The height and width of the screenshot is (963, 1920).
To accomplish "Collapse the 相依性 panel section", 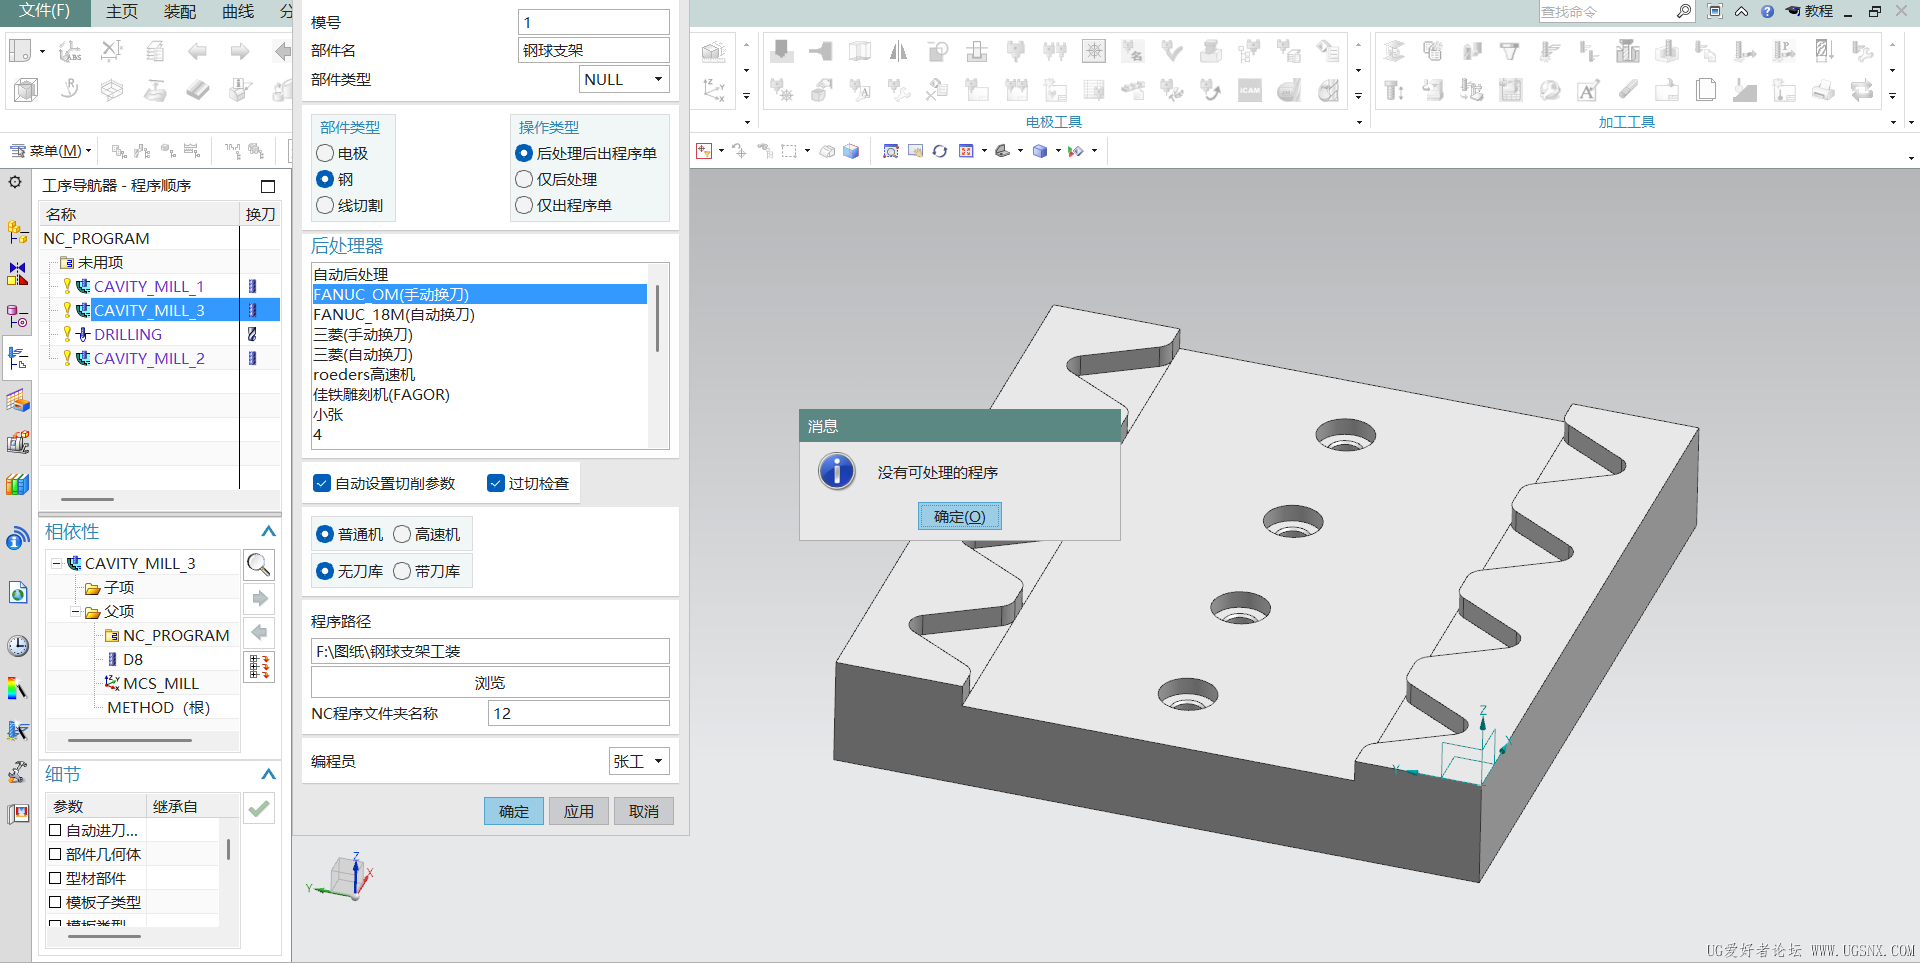I will tap(268, 532).
